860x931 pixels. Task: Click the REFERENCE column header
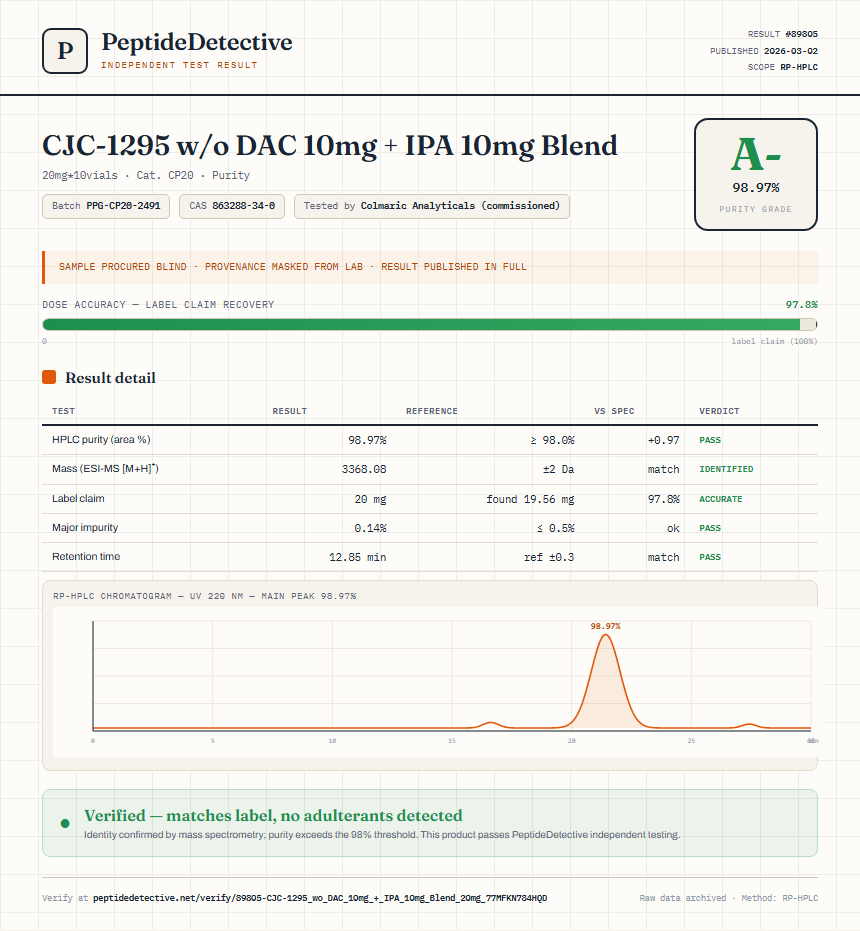(x=432, y=411)
